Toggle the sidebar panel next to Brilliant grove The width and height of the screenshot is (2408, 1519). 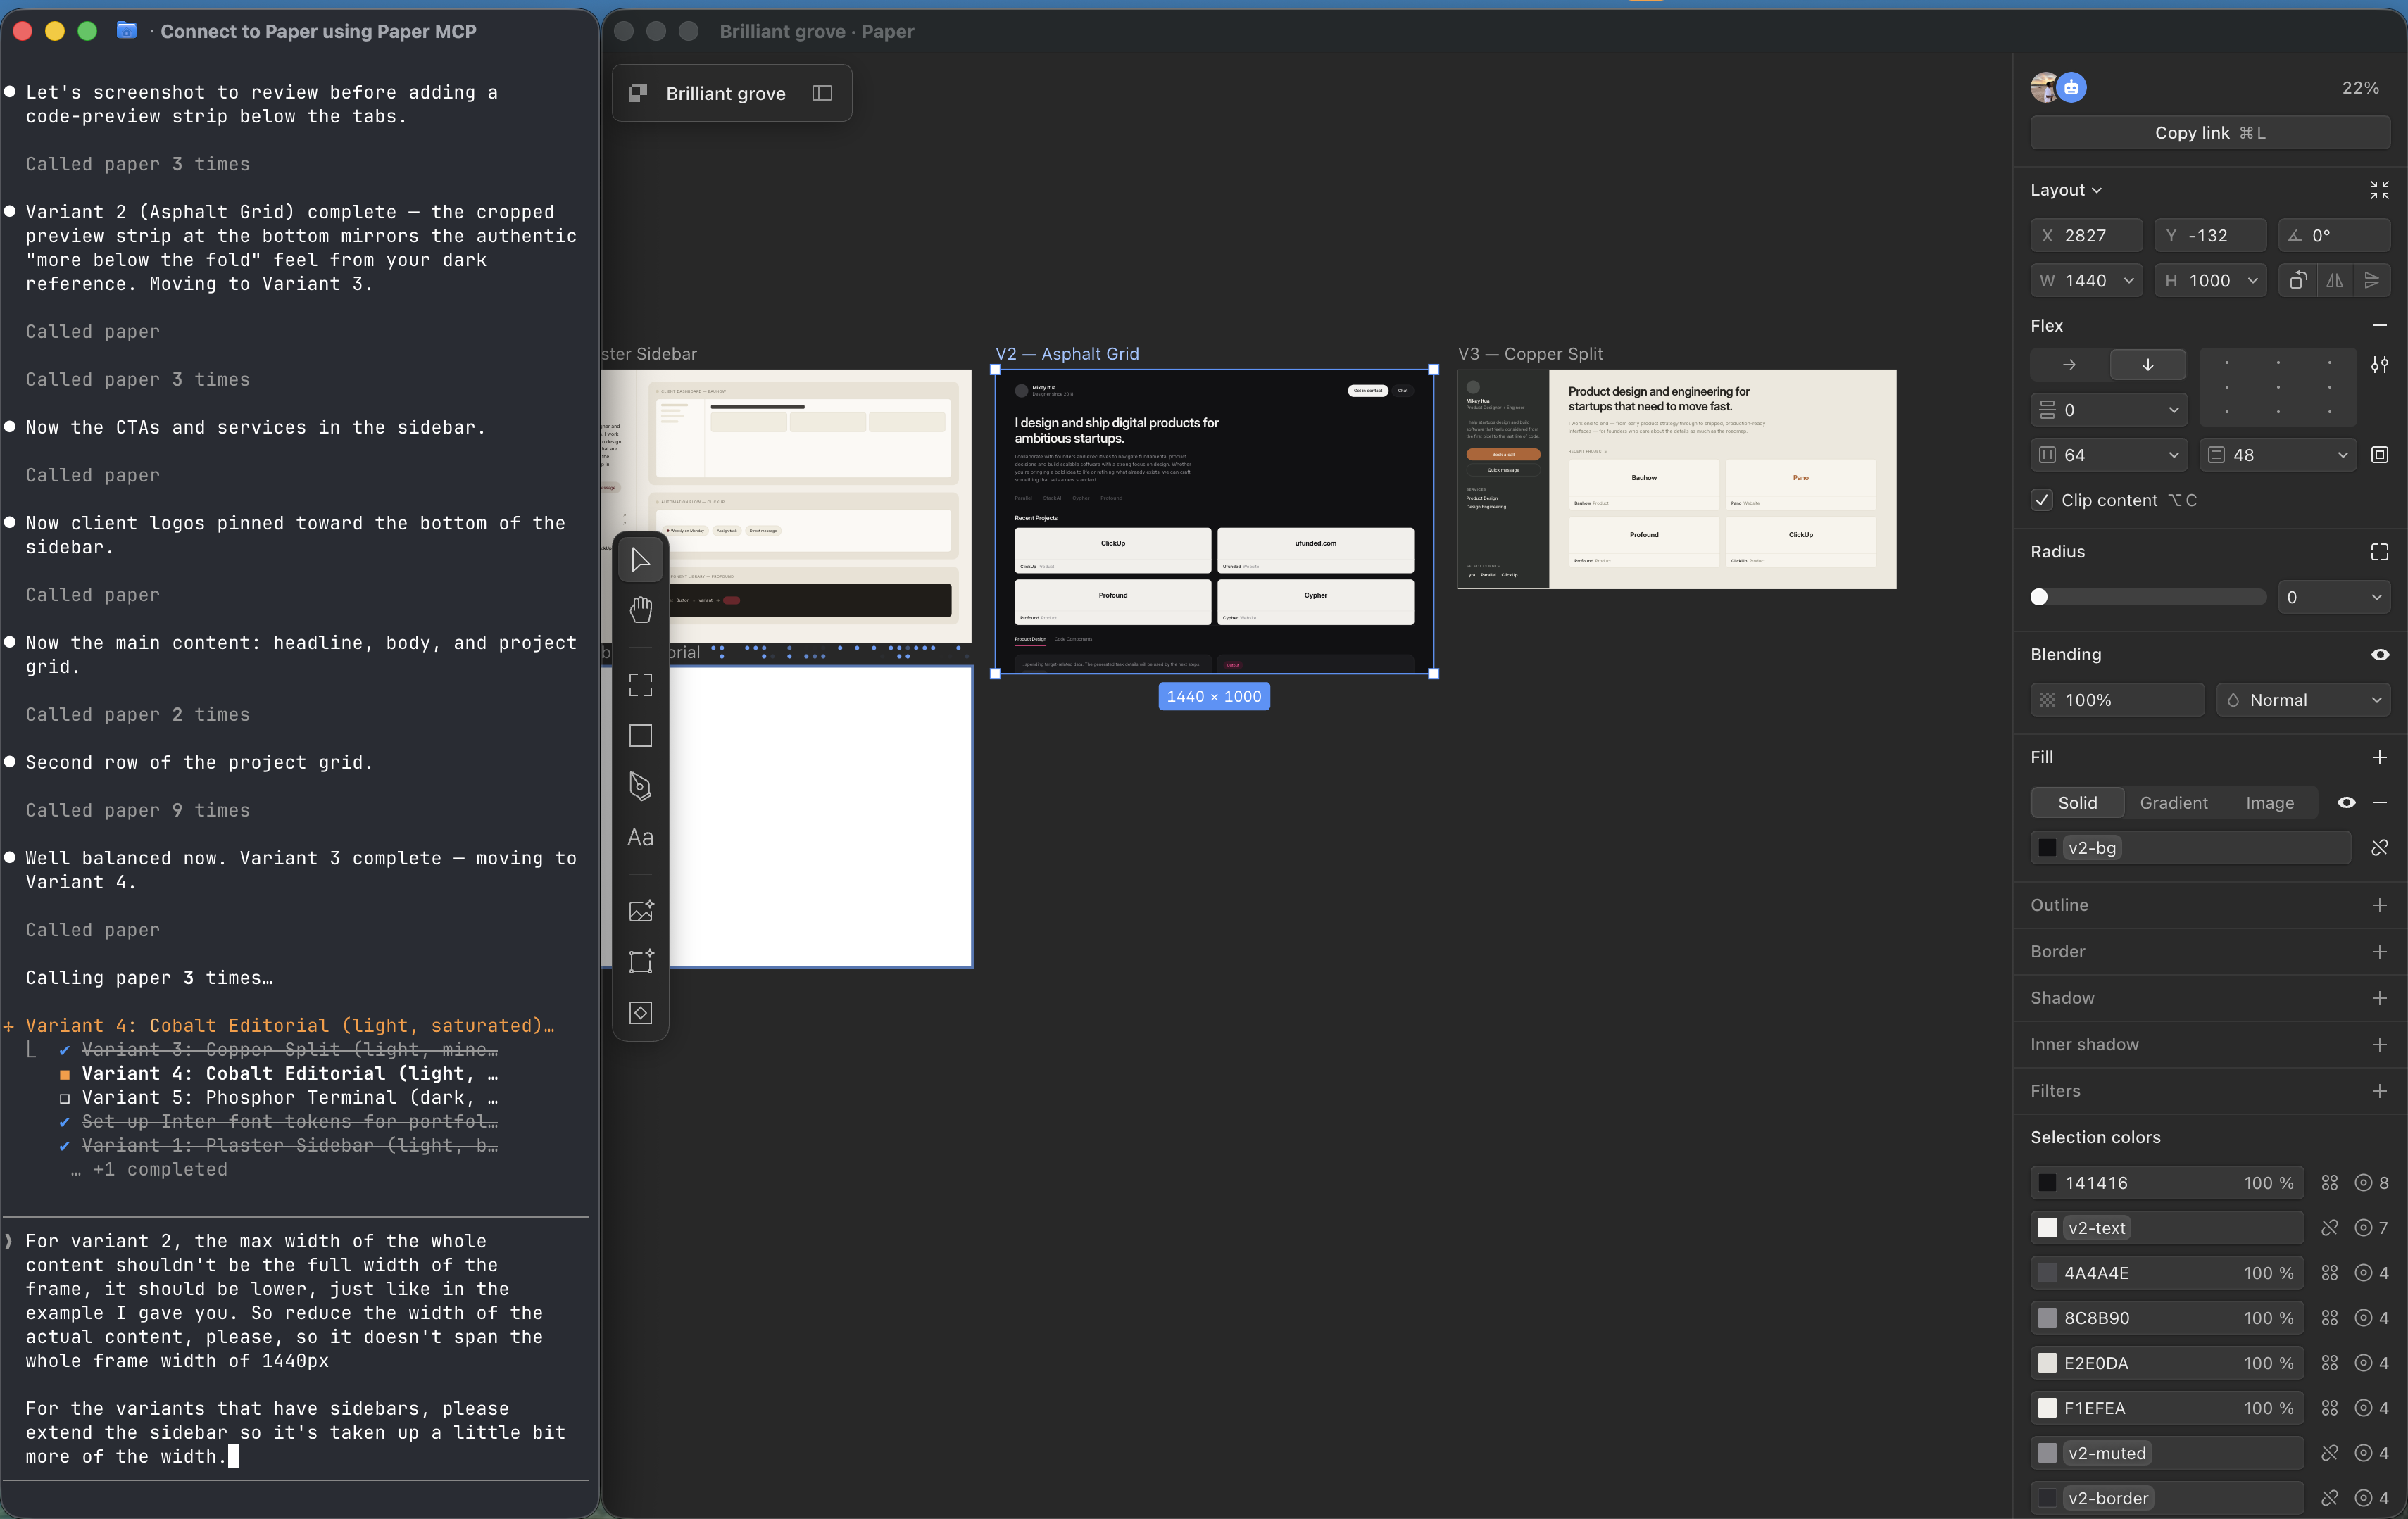coord(822,93)
